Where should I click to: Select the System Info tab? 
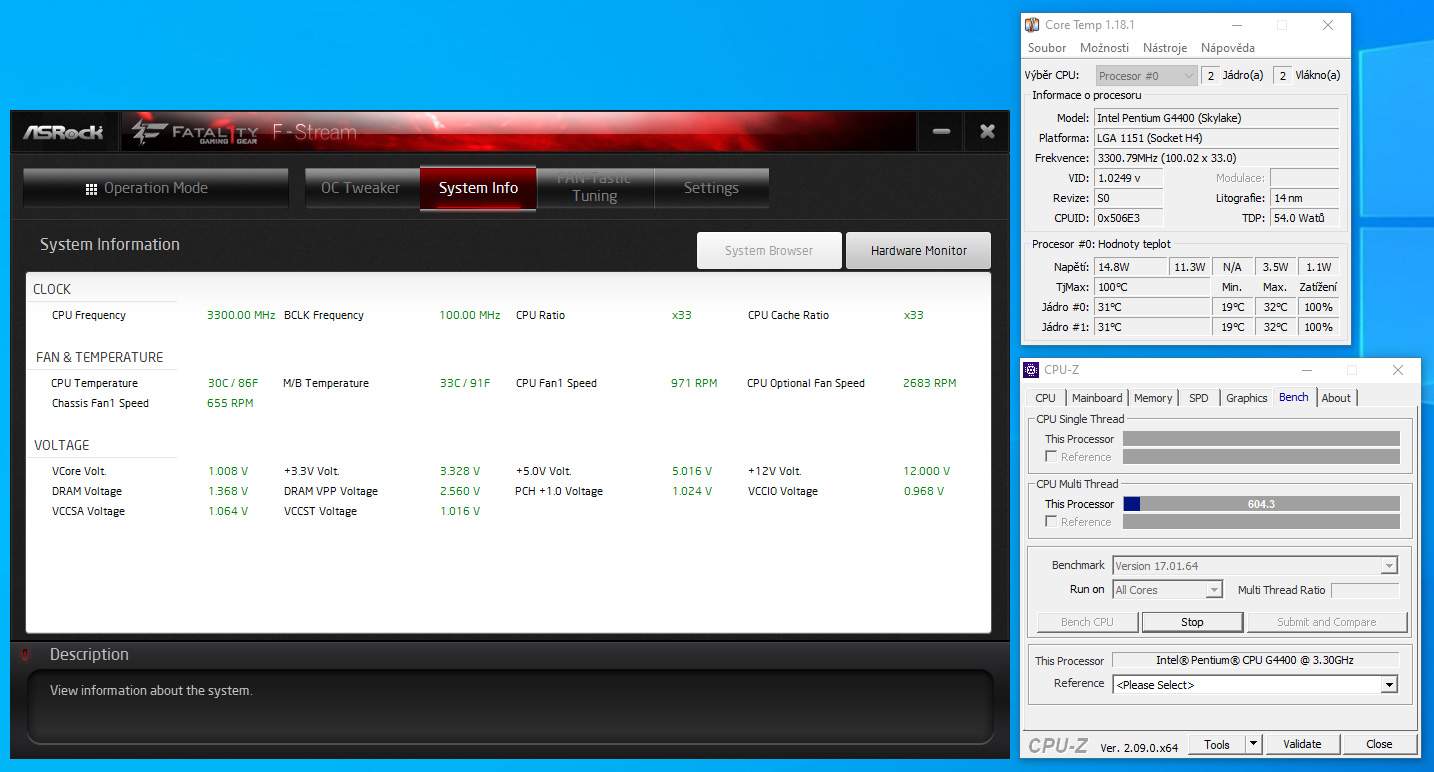pyautogui.click(x=478, y=188)
